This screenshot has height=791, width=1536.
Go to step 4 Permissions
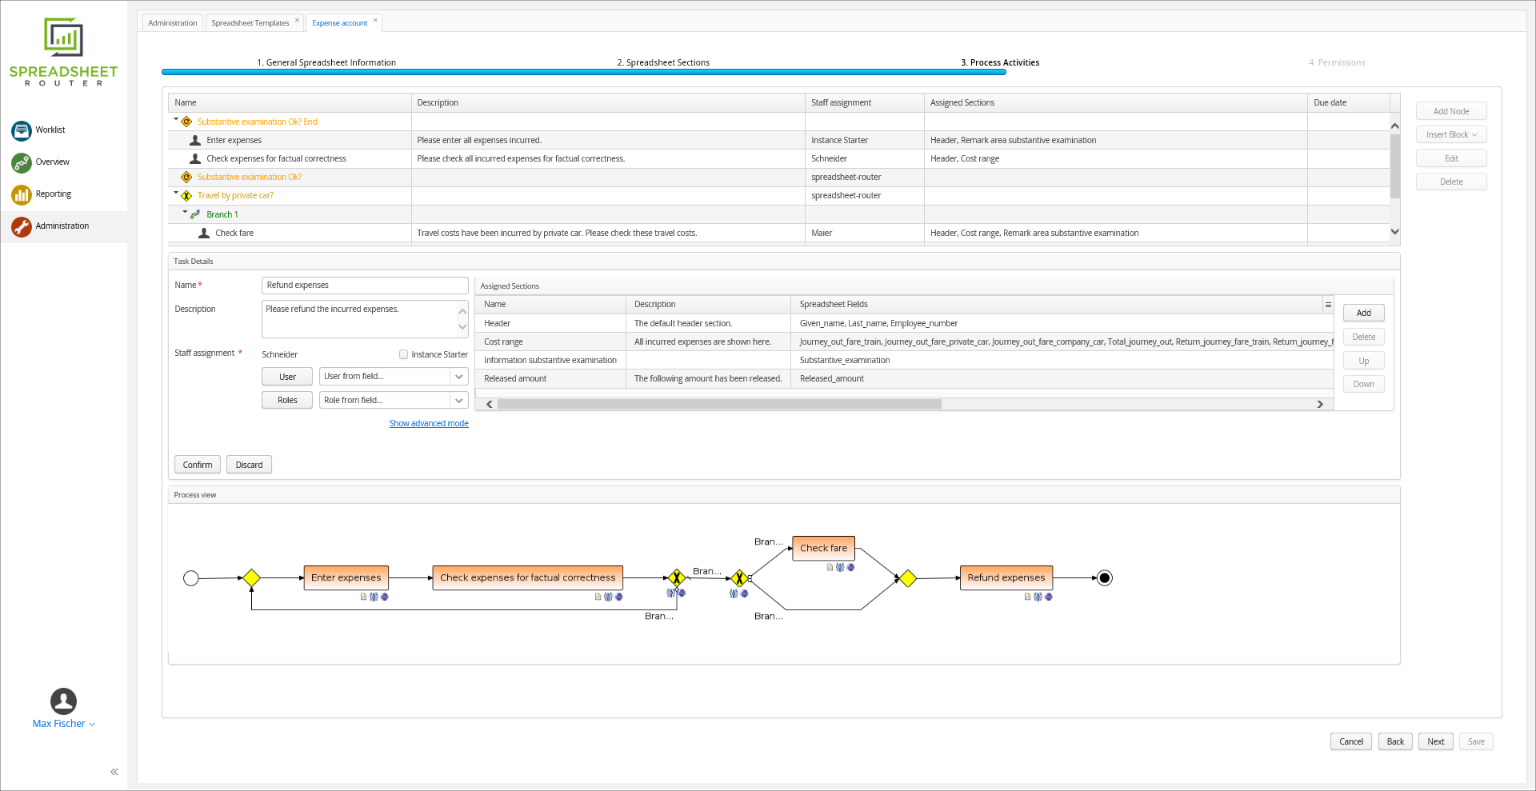click(x=1337, y=62)
